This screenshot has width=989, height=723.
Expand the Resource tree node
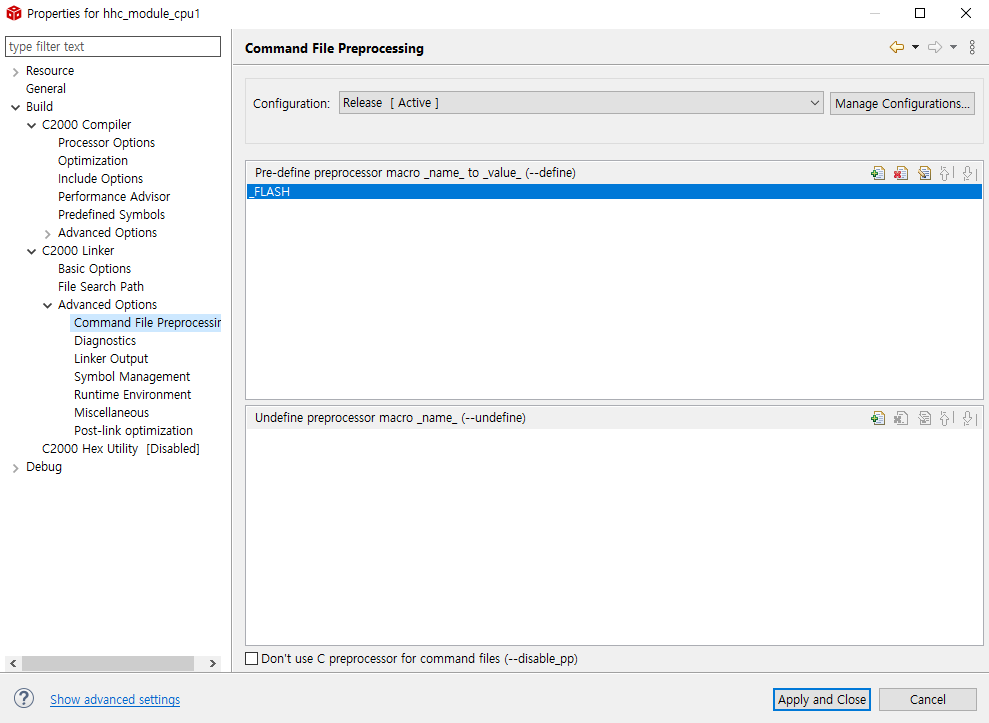point(16,71)
